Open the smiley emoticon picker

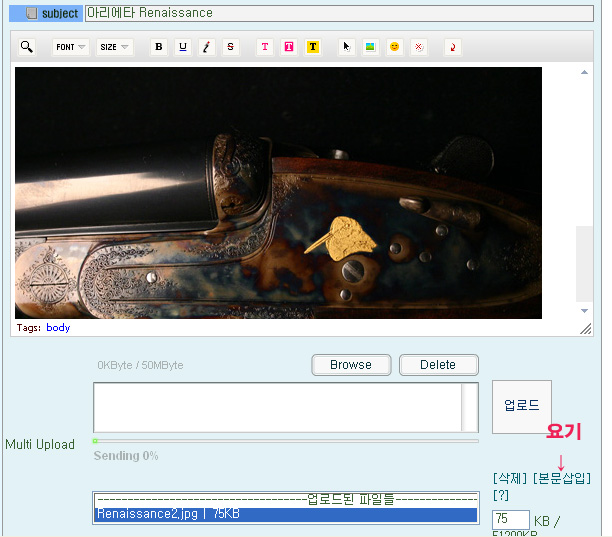pos(394,47)
